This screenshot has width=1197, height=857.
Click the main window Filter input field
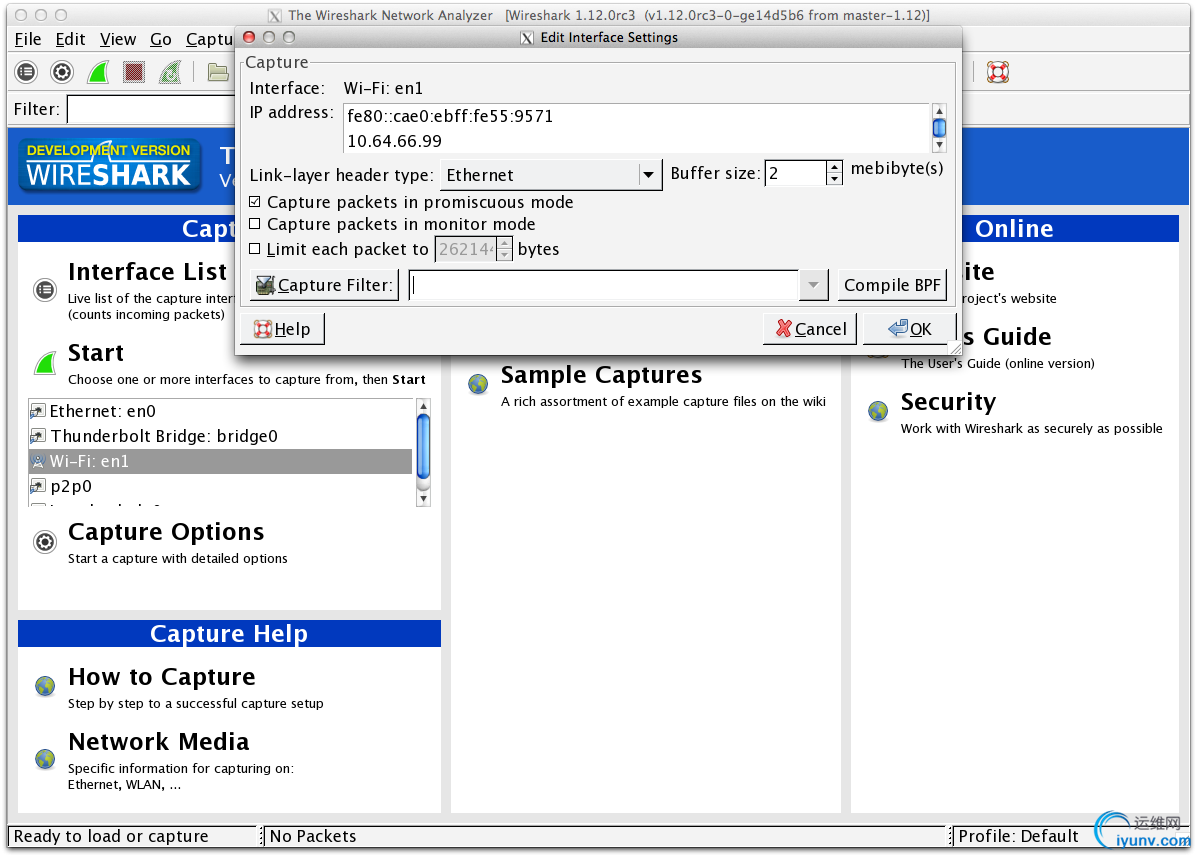click(151, 109)
